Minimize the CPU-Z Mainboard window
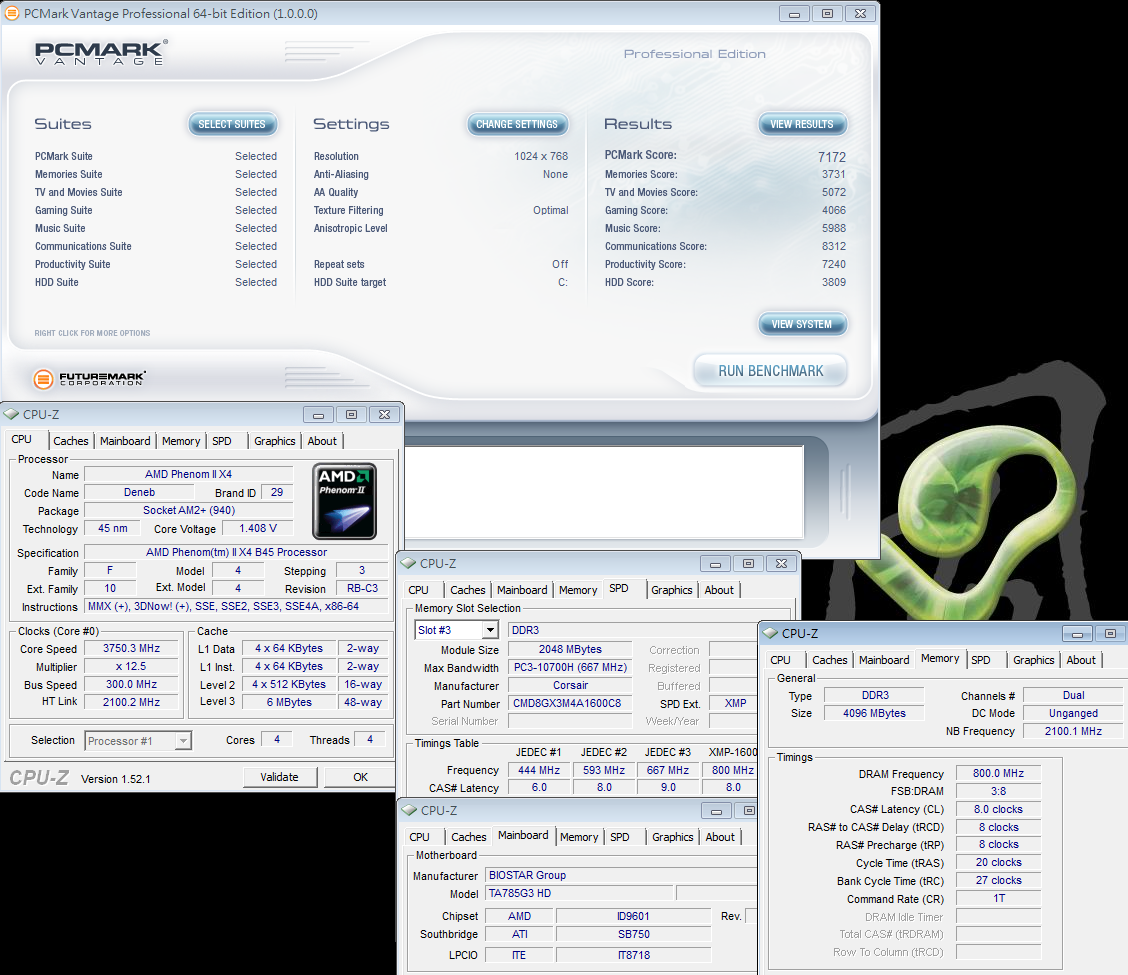 [x=716, y=810]
